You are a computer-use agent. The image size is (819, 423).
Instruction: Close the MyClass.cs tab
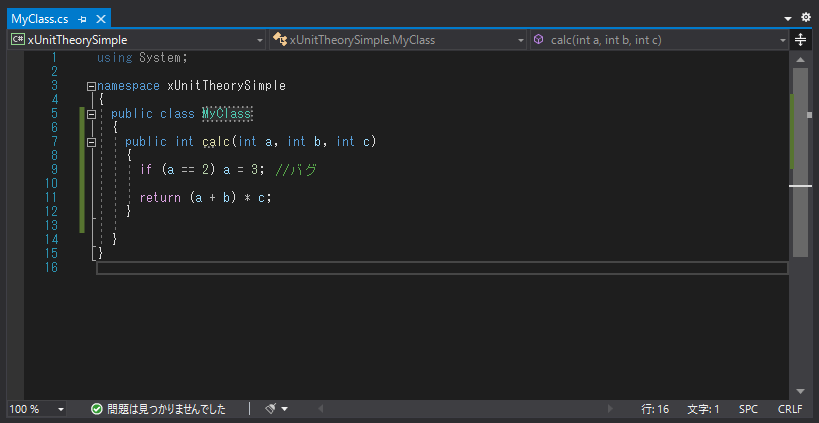tap(101, 19)
